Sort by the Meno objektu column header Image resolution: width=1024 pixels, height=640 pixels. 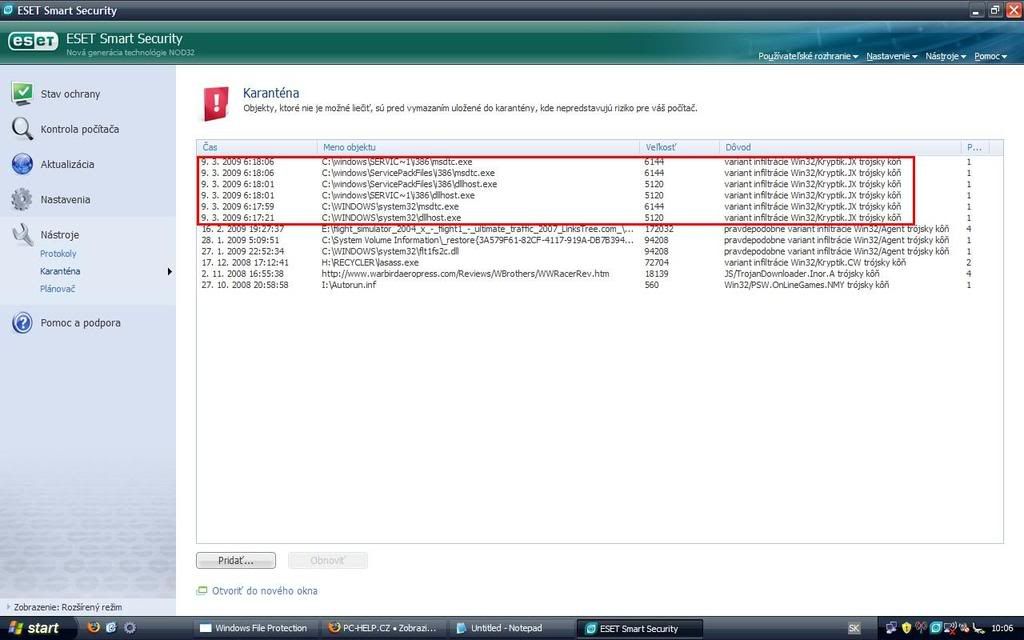pyautogui.click(x=478, y=147)
